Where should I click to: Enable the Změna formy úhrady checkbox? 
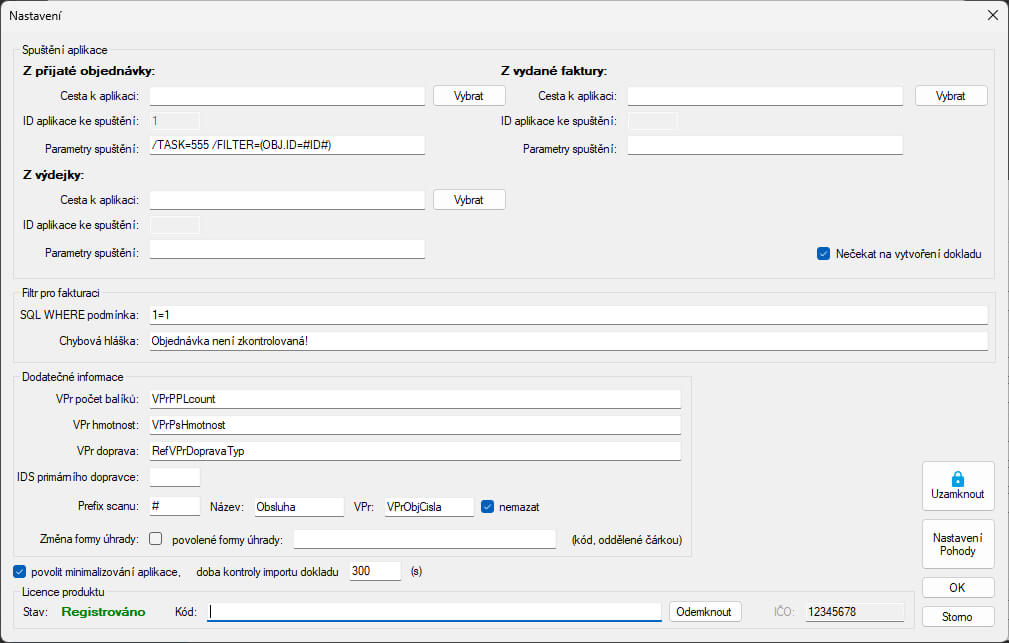point(155,540)
